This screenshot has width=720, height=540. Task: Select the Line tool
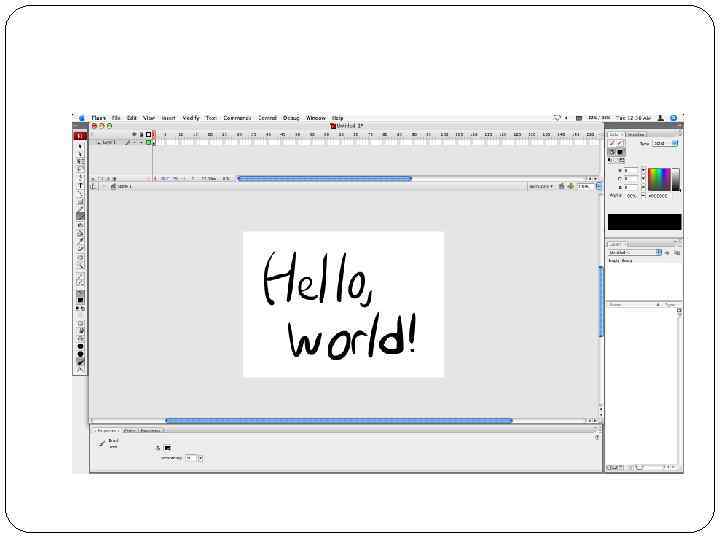(80, 193)
